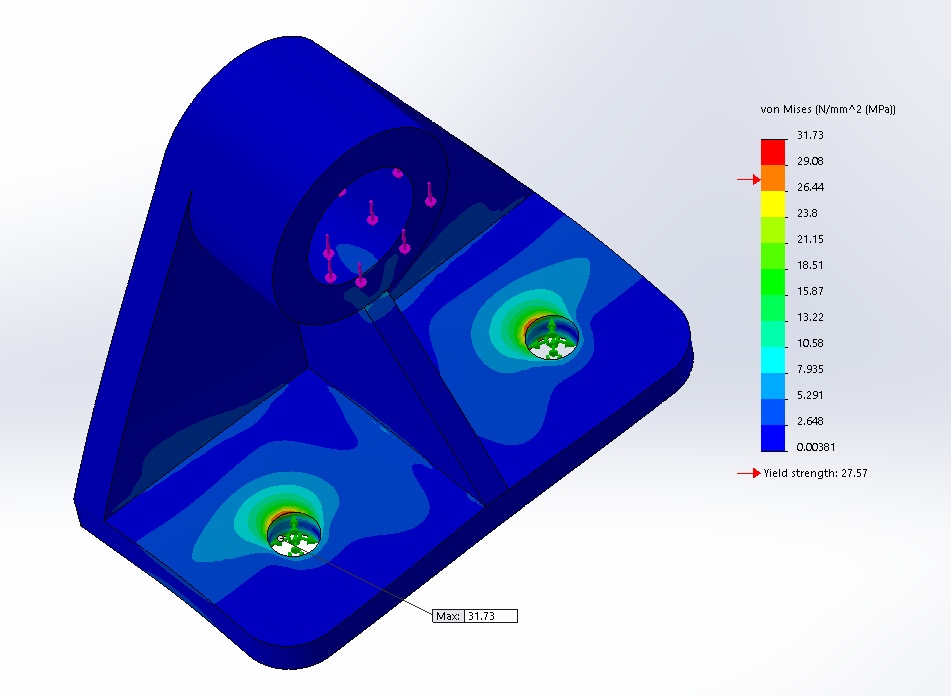
Task: Click the red arrow before Yield strength text
Action: [x=749, y=473]
